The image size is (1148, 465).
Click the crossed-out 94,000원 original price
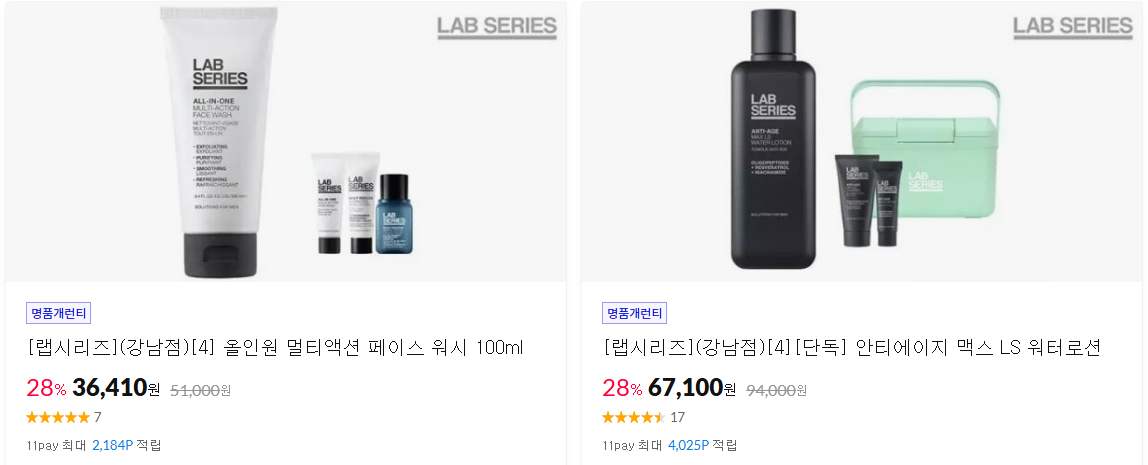tap(777, 390)
